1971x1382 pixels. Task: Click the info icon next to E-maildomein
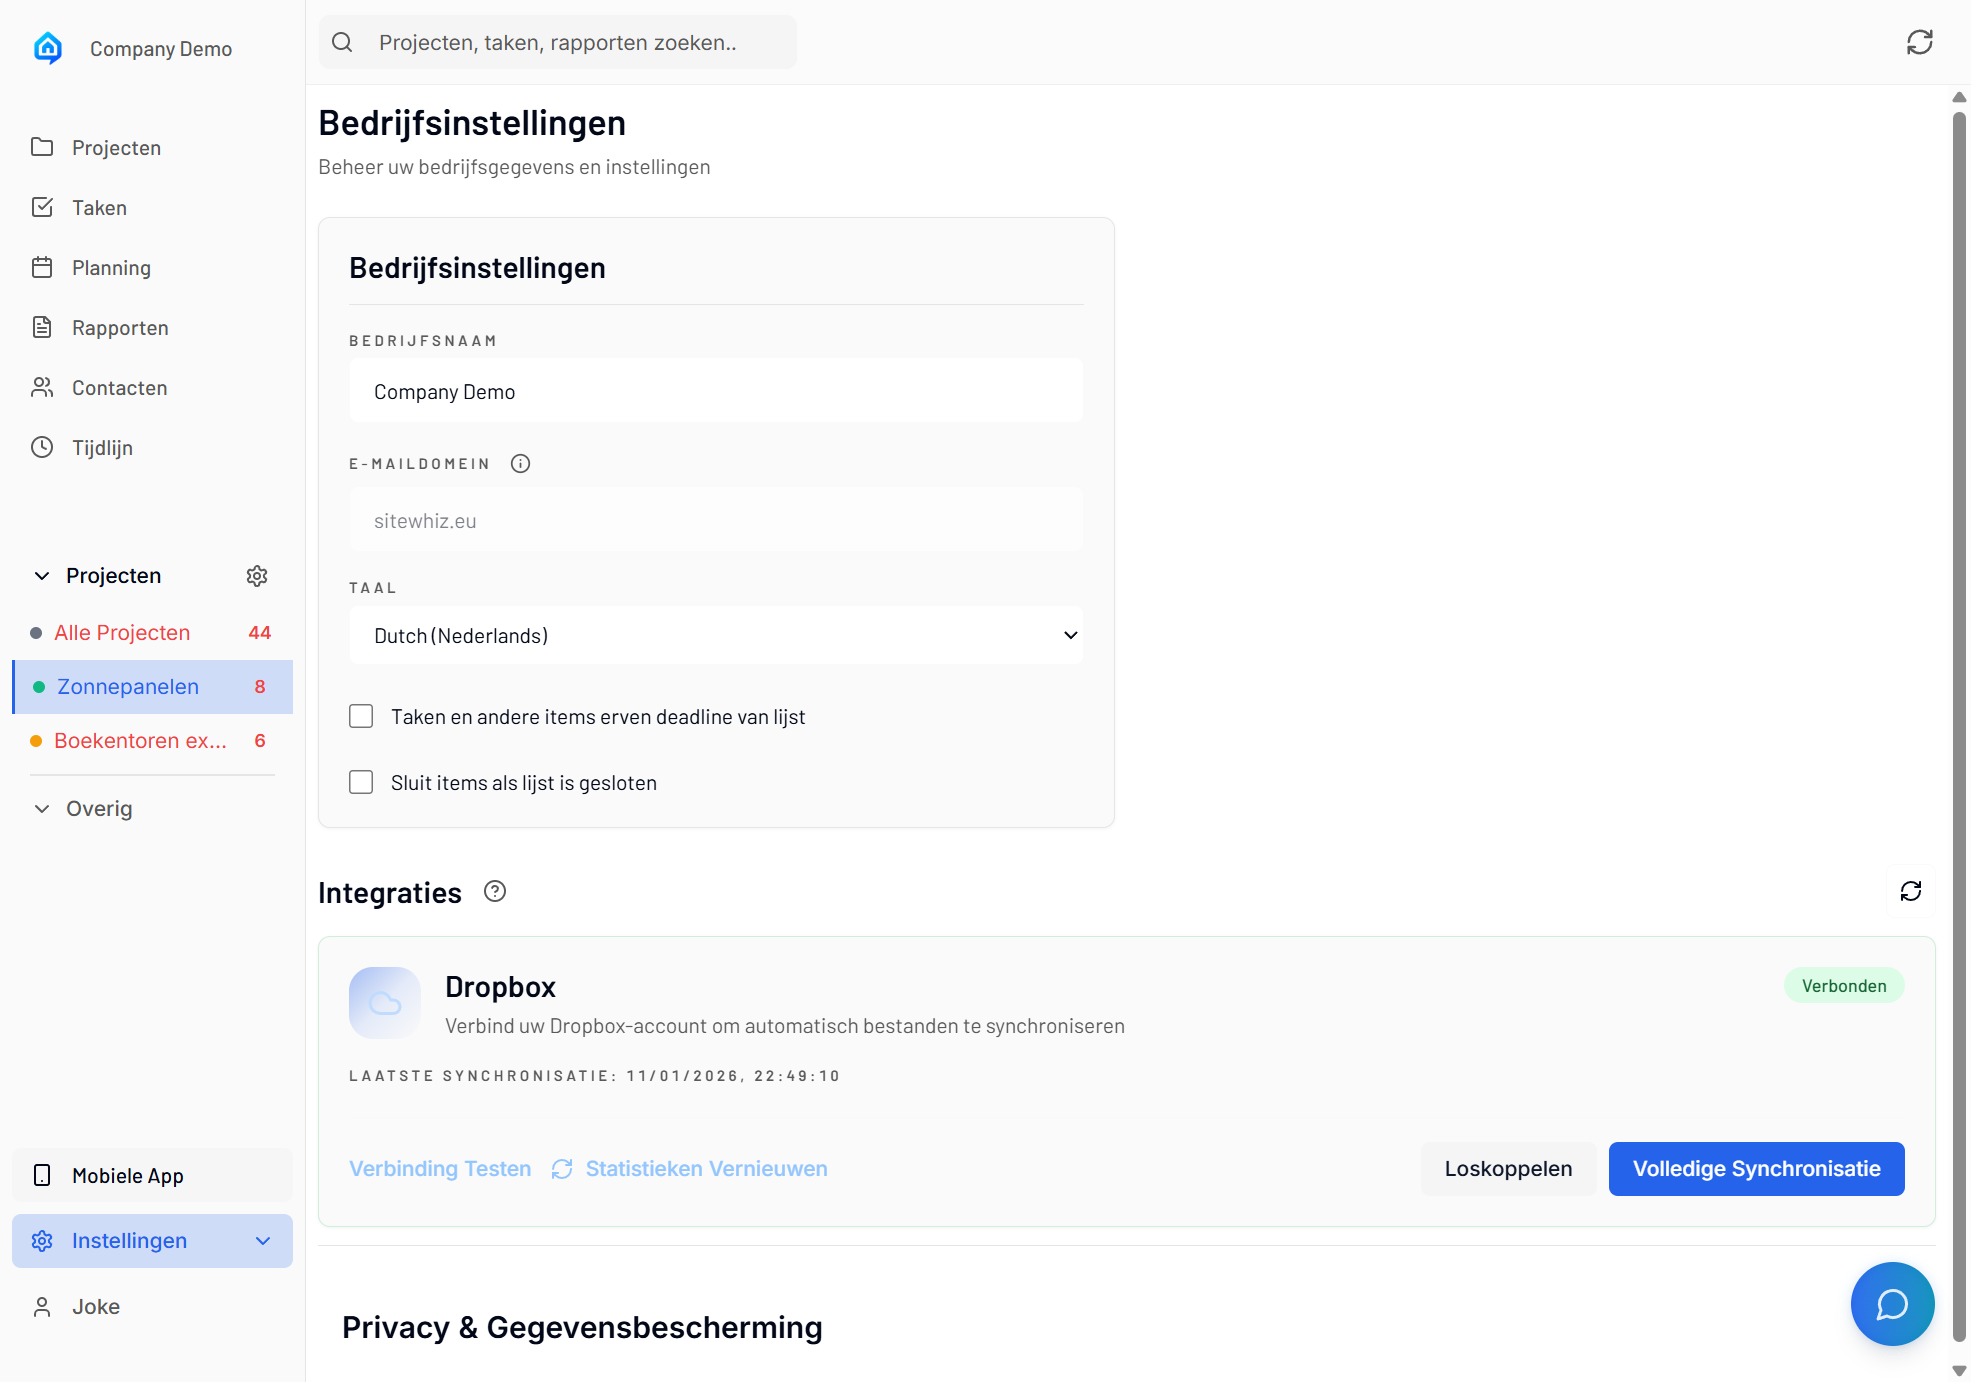520,463
